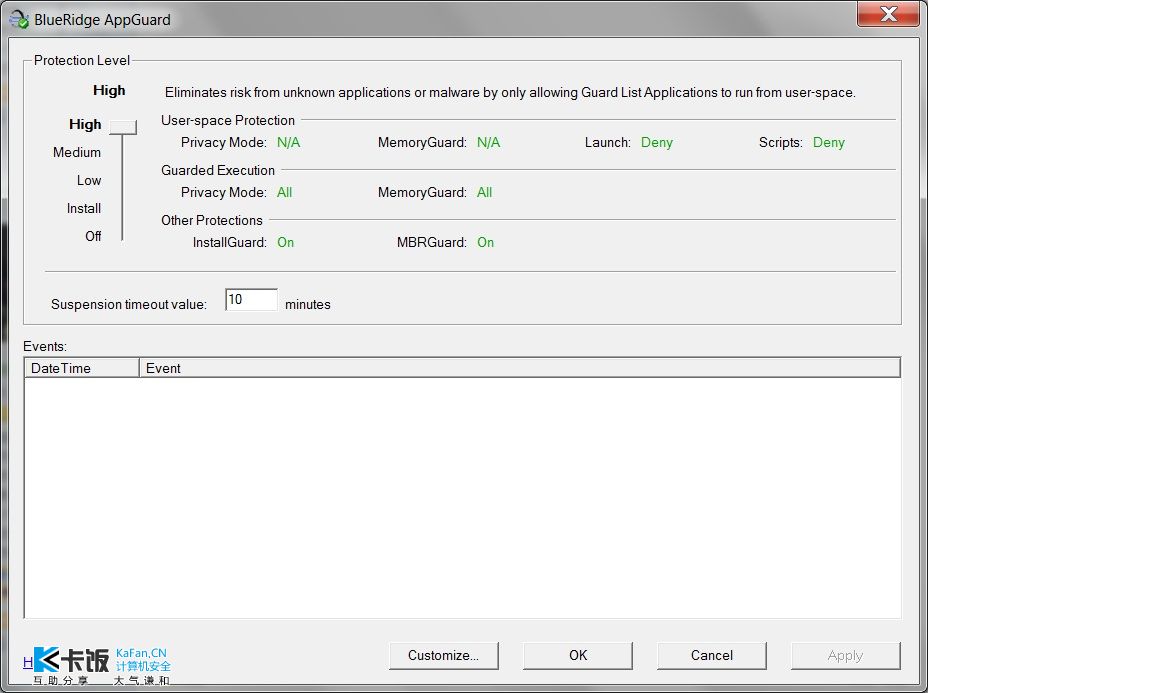Click the protection level description text
Viewport: 1152px width, 693px height.
[x=510, y=93]
